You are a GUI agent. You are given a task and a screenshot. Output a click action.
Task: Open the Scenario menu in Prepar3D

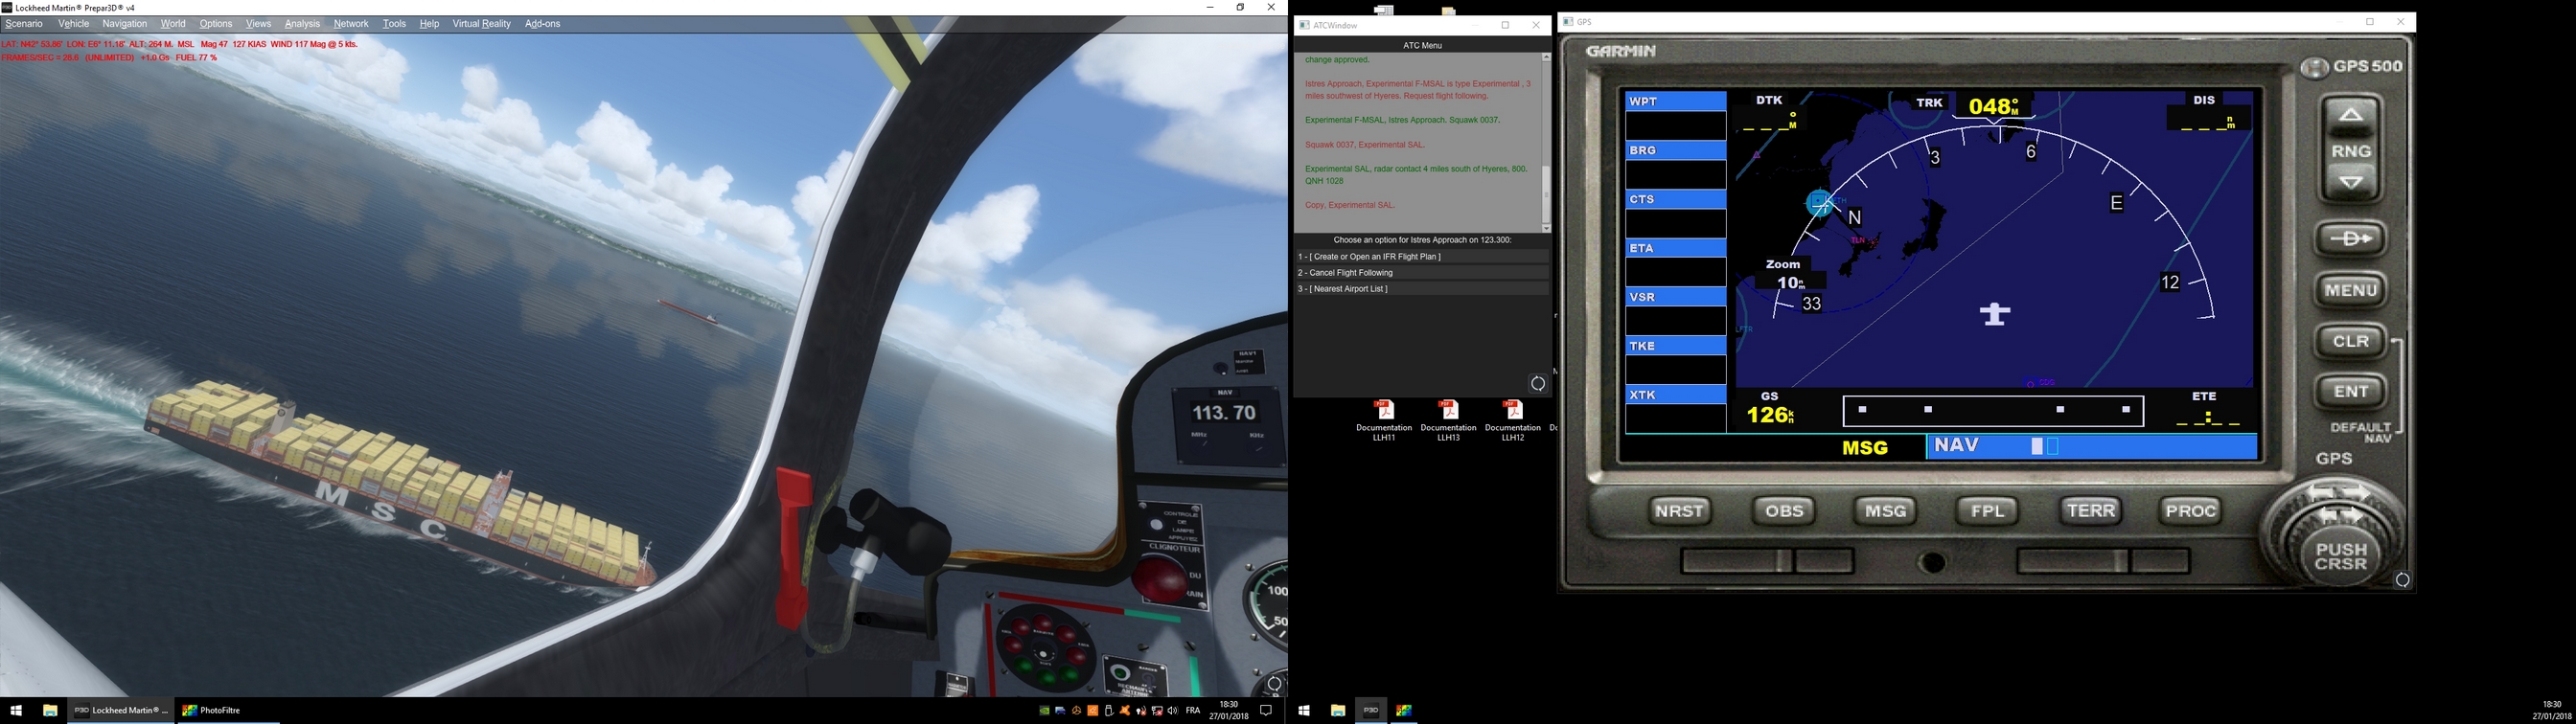pyautogui.click(x=24, y=24)
